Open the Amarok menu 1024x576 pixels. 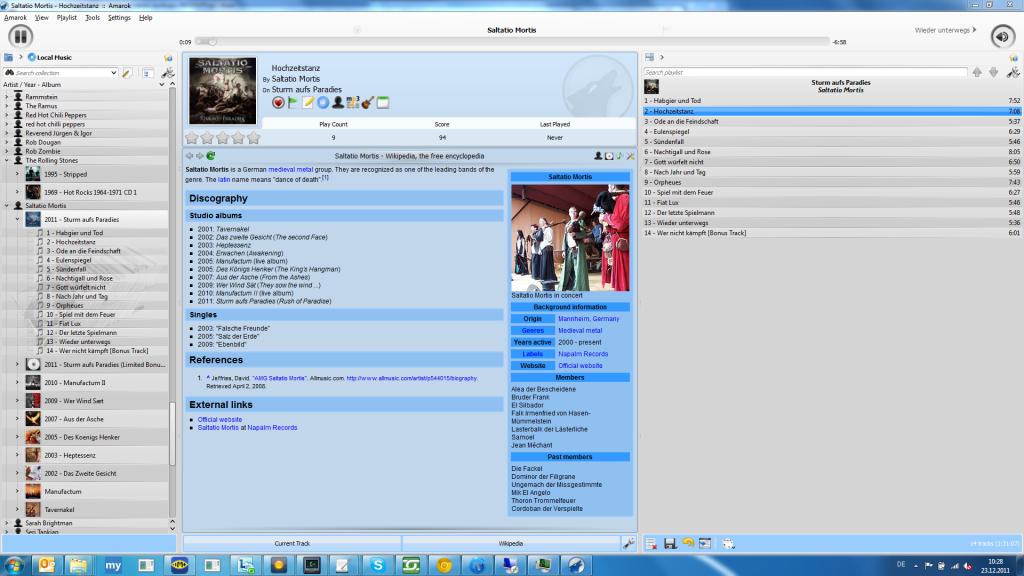pyautogui.click(x=15, y=18)
